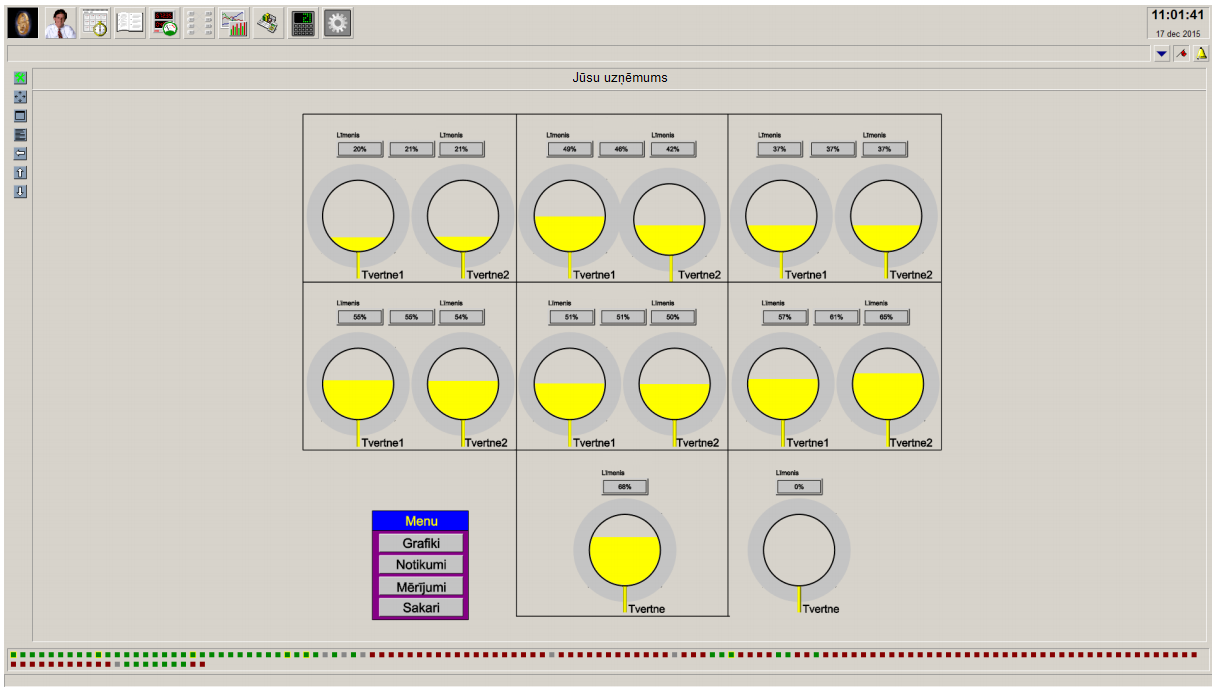This screenshot has height=690, width=1216.
Task: Open the digital meter and gauge icon
Action: click(165, 23)
